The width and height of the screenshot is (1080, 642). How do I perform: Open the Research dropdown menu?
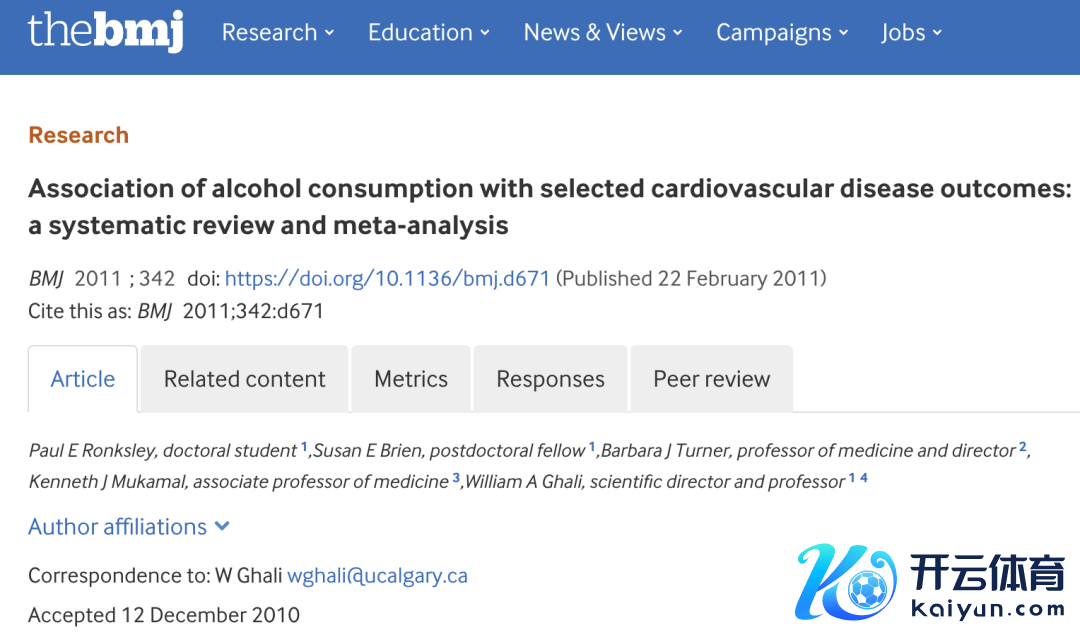coord(277,33)
